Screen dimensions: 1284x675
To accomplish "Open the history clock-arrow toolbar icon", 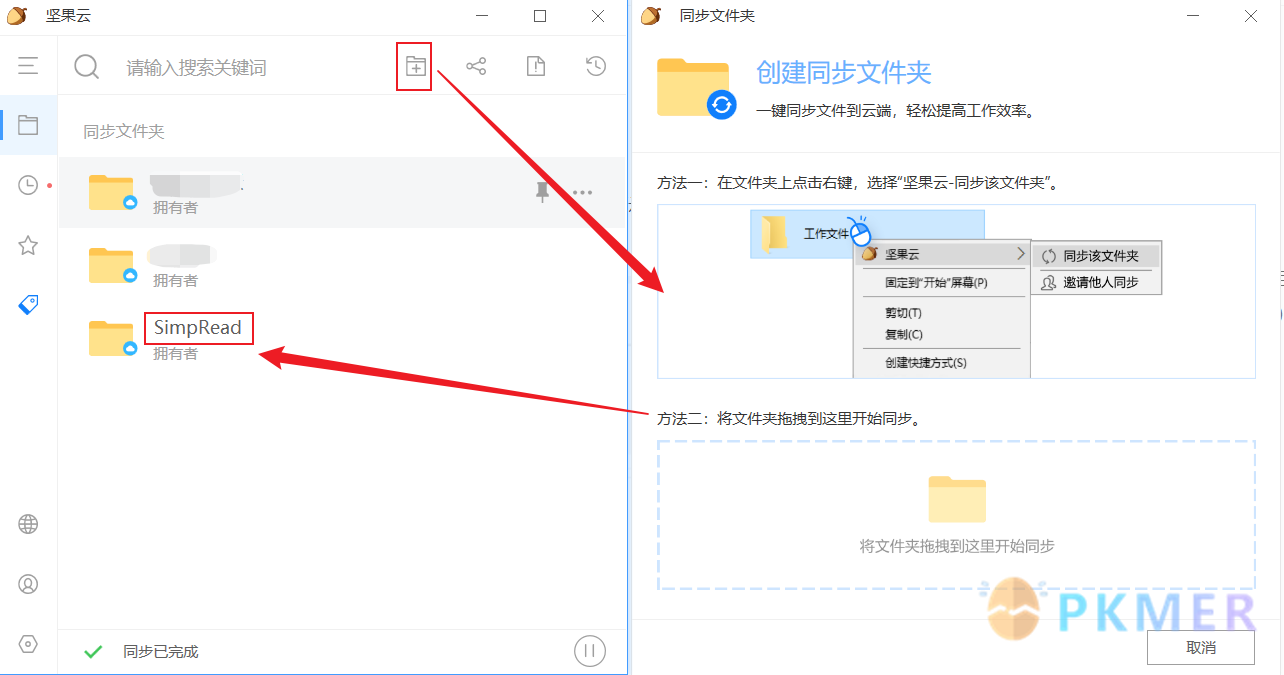I will [596, 67].
